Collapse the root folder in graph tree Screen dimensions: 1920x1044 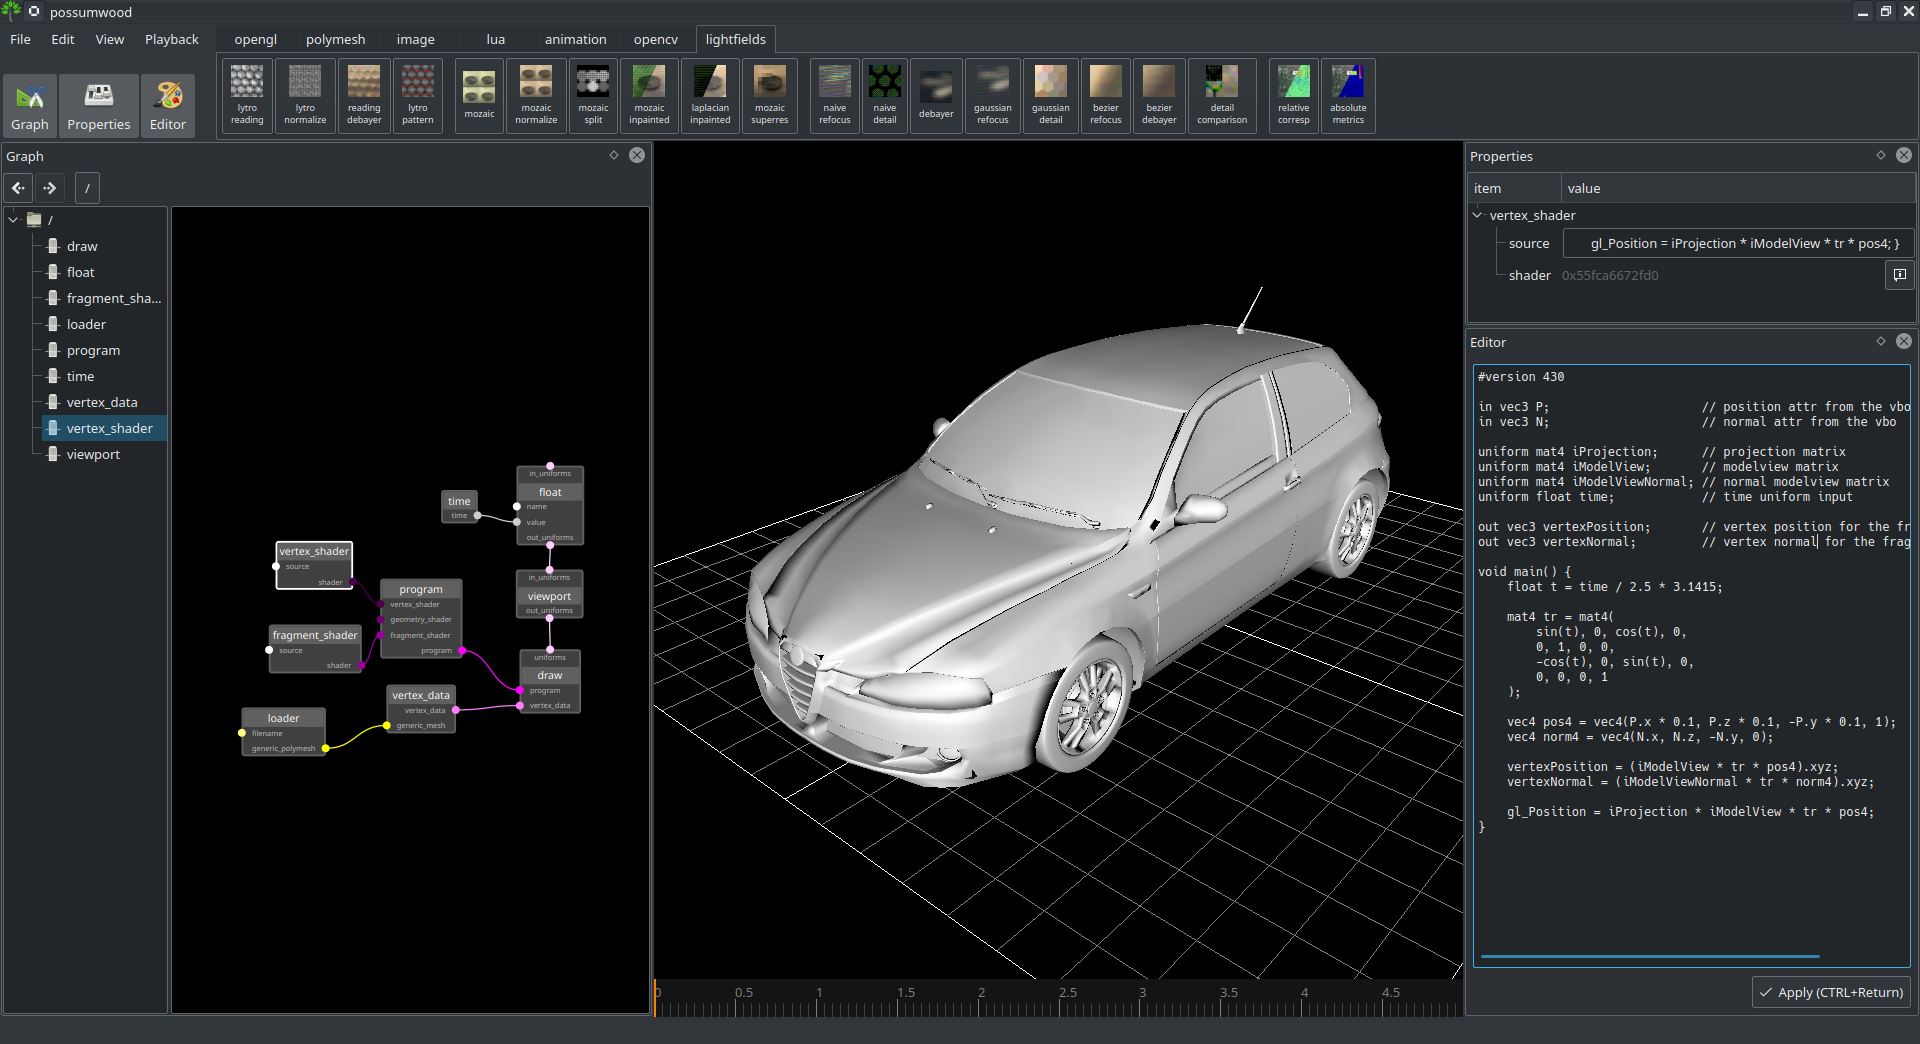coord(13,220)
